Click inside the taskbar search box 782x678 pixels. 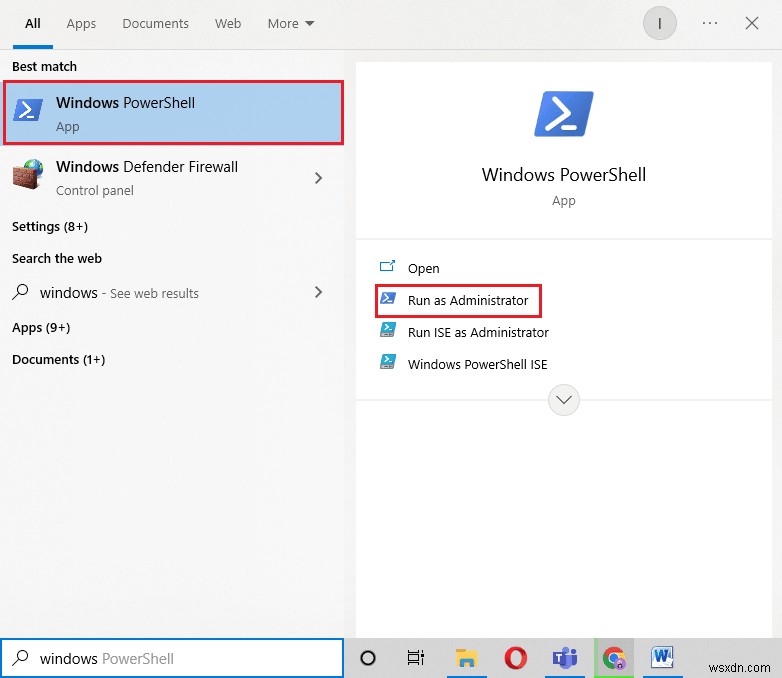click(172, 658)
